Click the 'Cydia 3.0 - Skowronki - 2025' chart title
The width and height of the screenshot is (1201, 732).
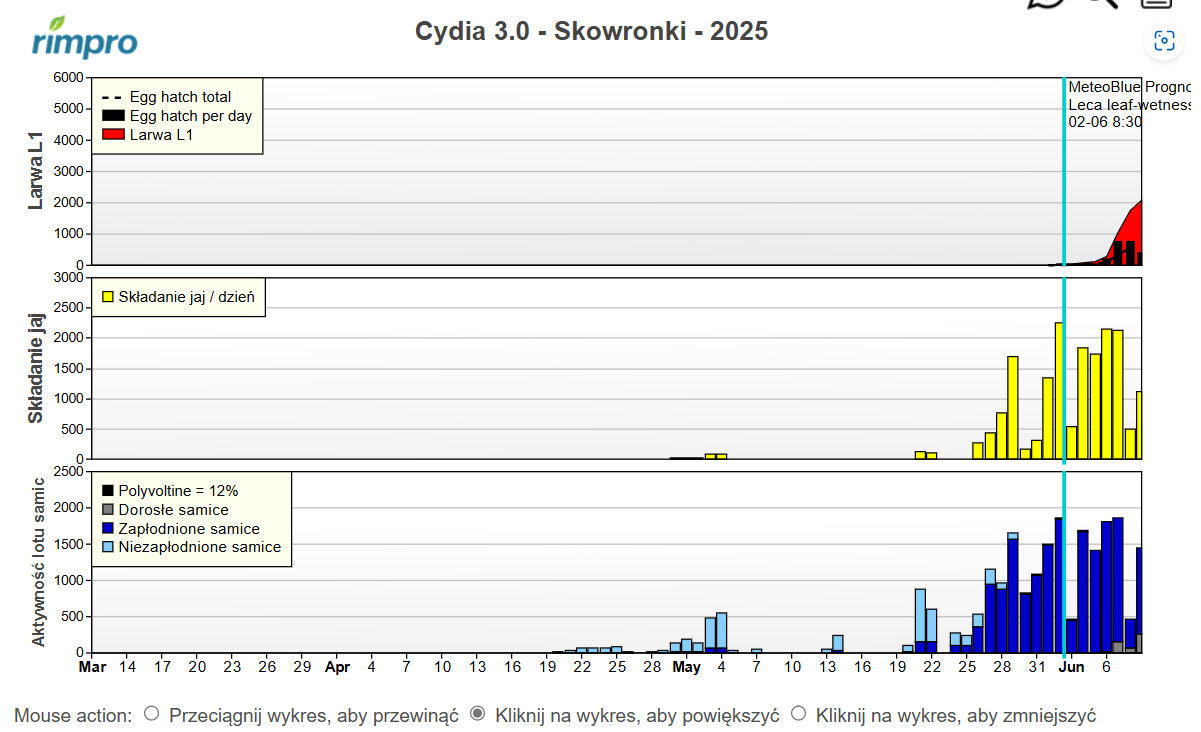591,31
